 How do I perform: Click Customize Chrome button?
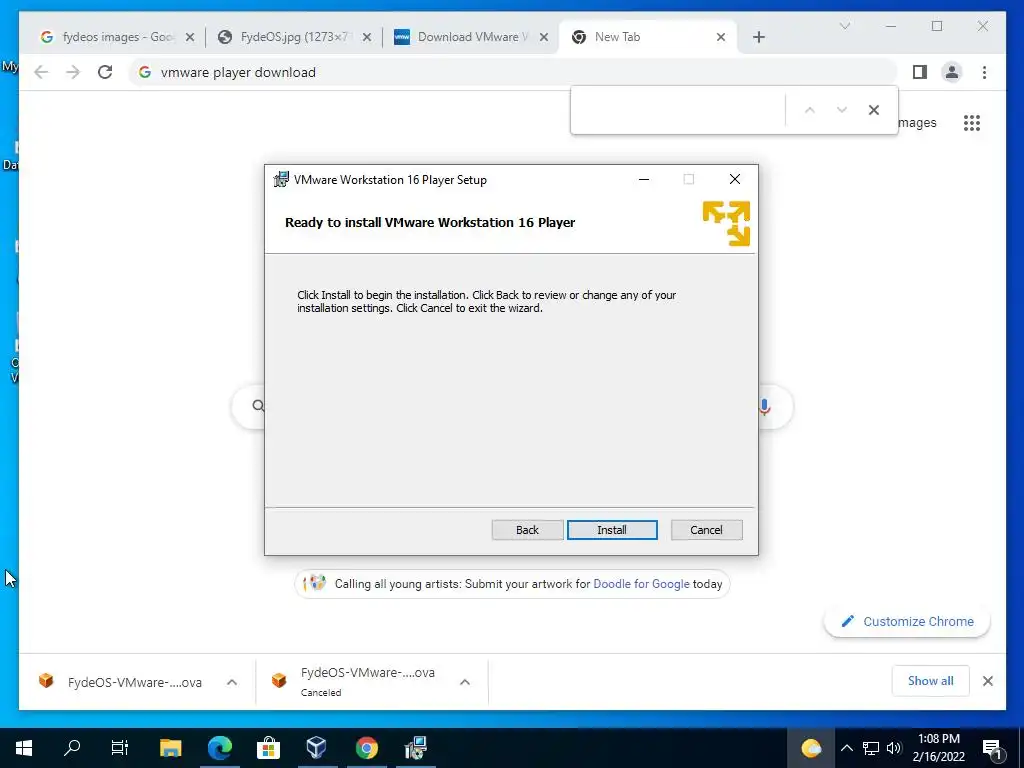tap(906, 622)
